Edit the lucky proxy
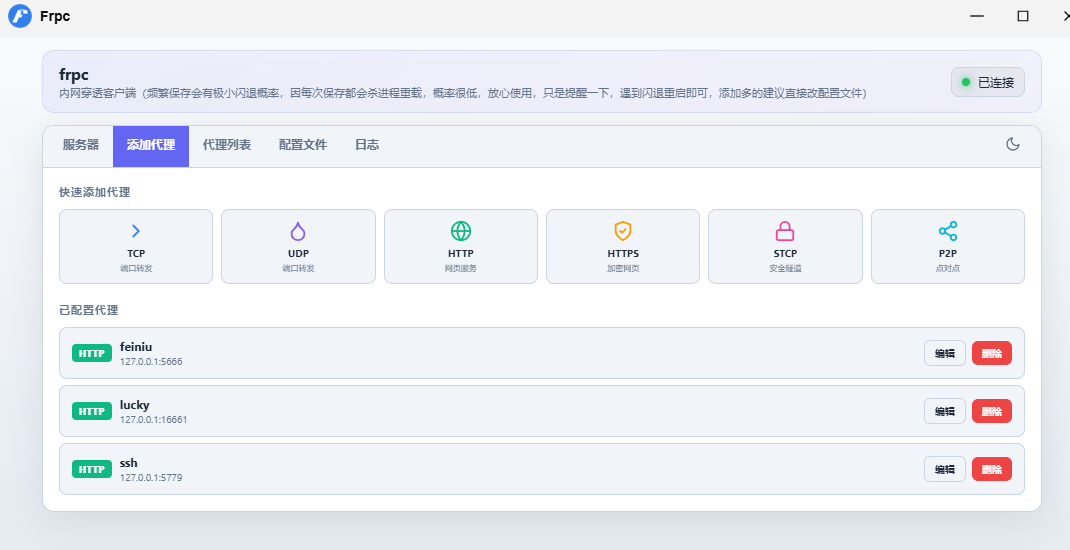The height and width of the screenshot is (550, 1070). point(944,411)
